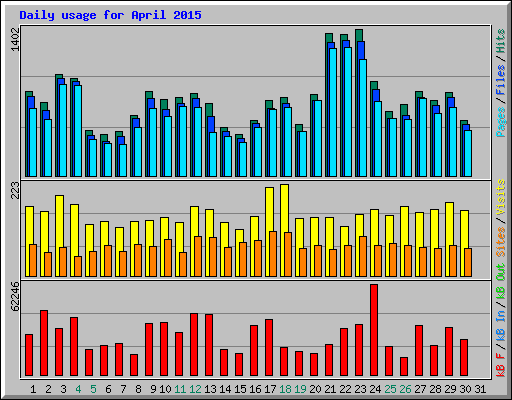The image size is (512, 400).
Task: Click the 'Sites' legend label
Action: tap(501, 242)
